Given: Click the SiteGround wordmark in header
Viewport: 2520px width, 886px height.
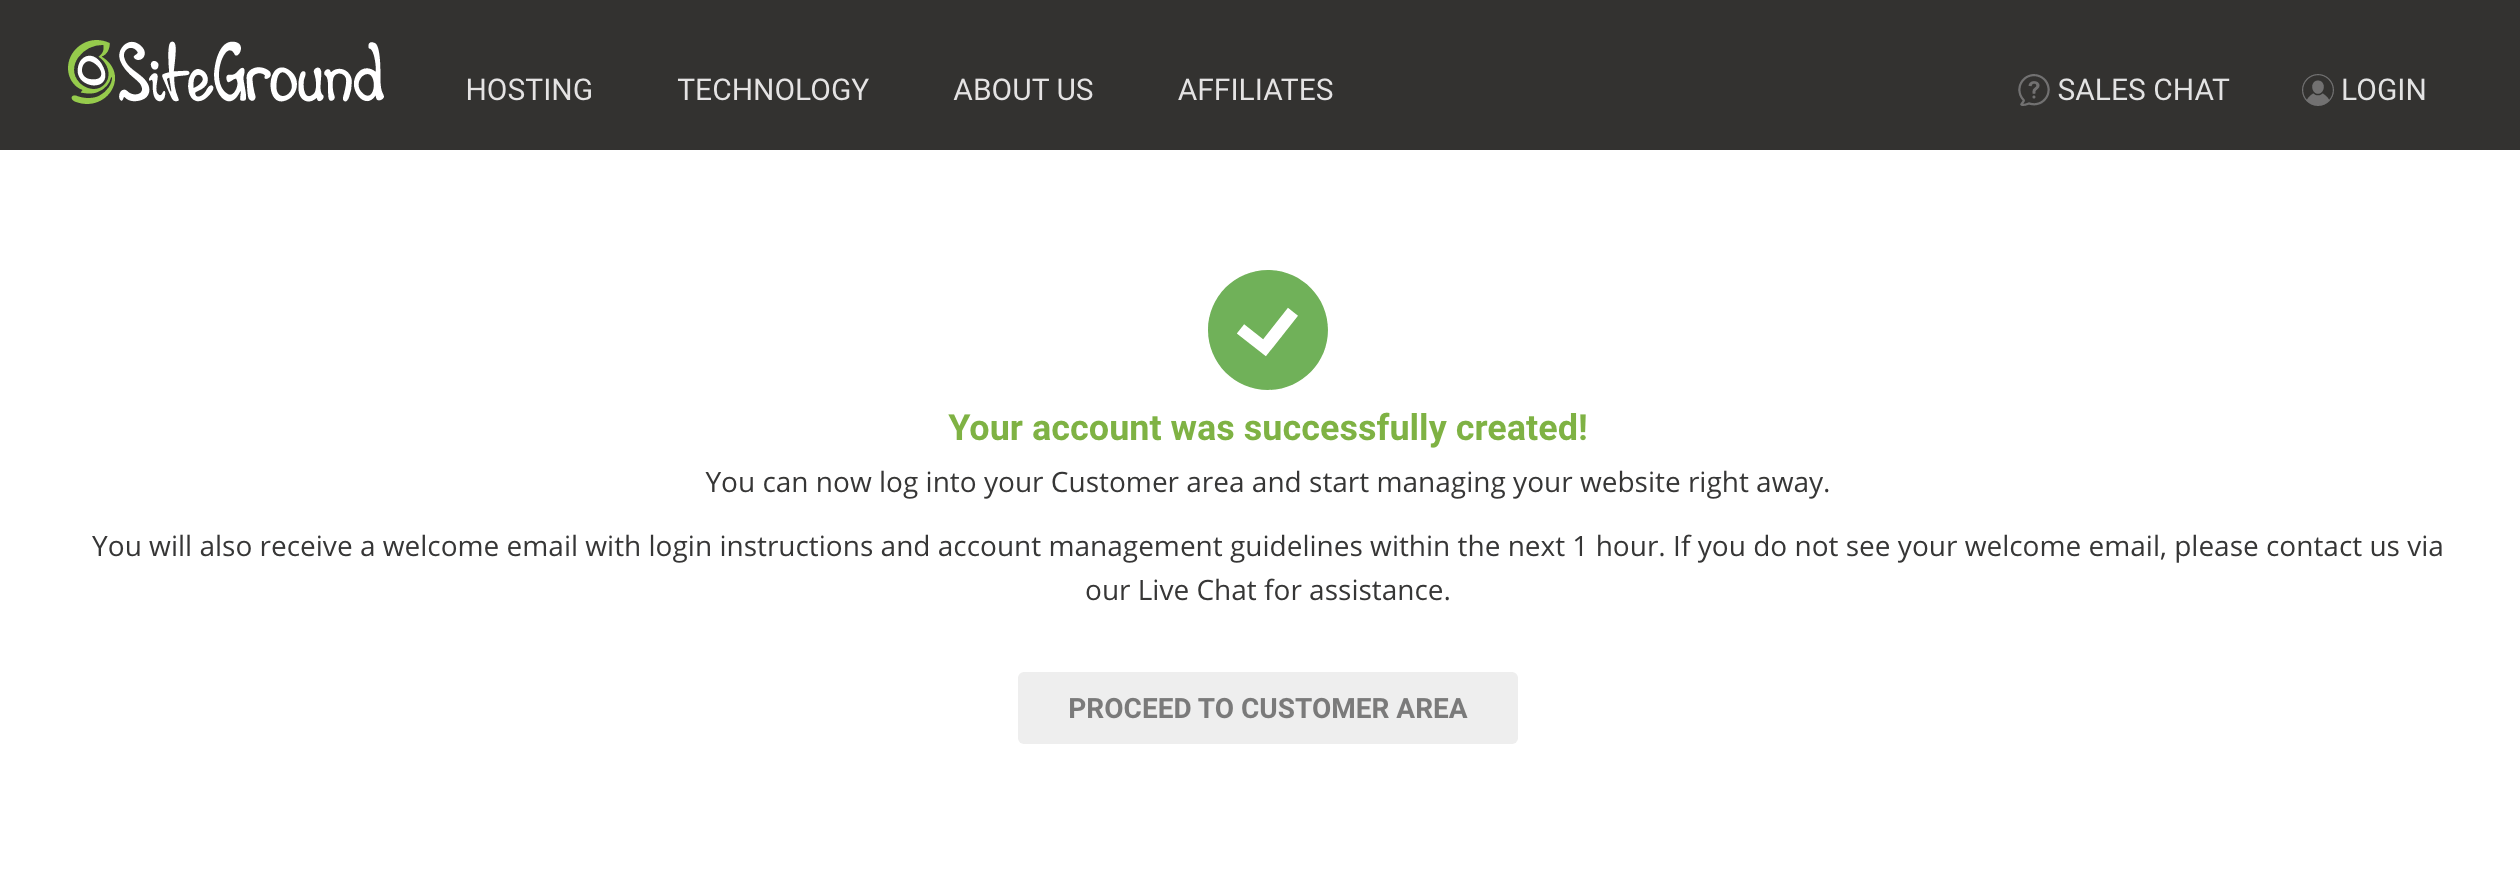Looking at the screenshot, I should coord(251,72).
